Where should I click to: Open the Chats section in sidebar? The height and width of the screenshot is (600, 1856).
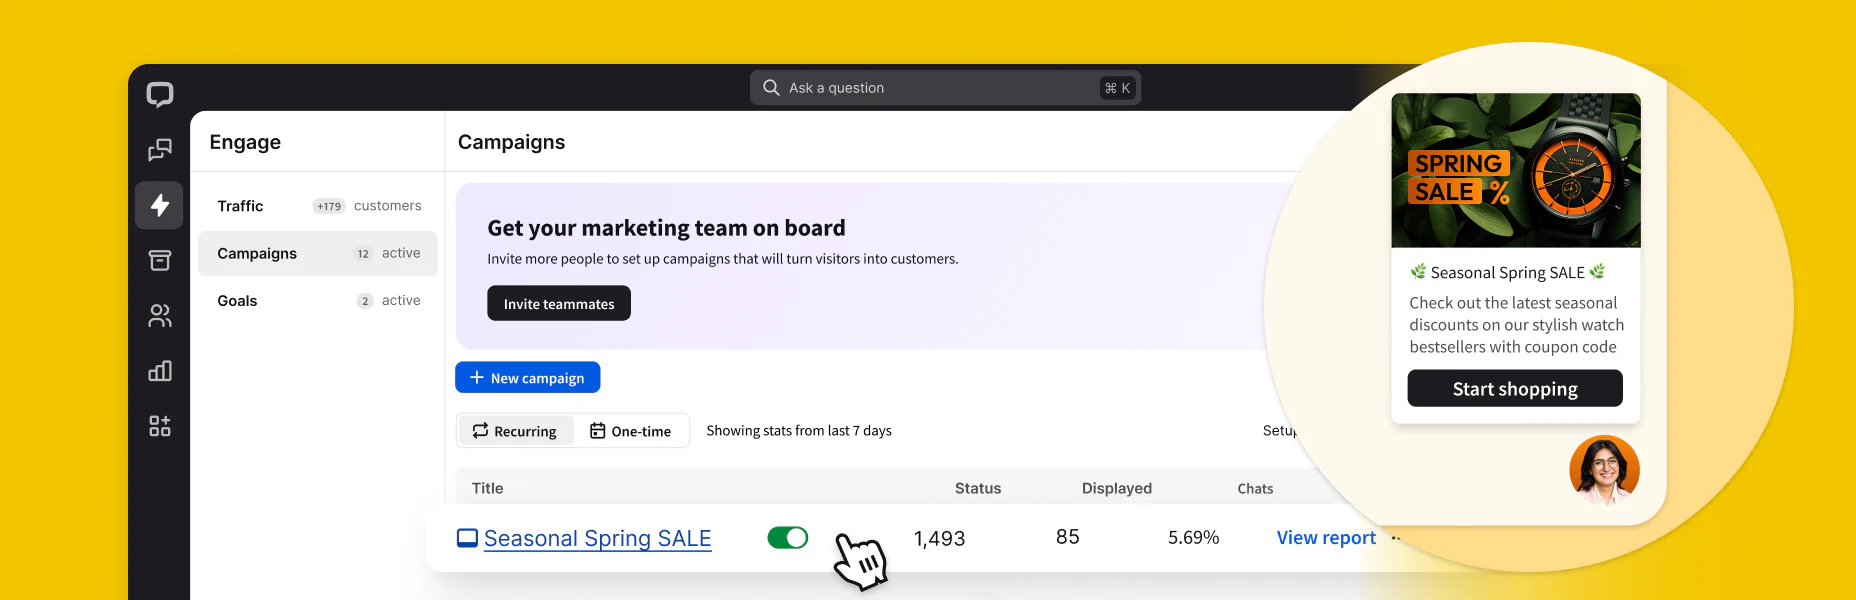pos(159,150)
